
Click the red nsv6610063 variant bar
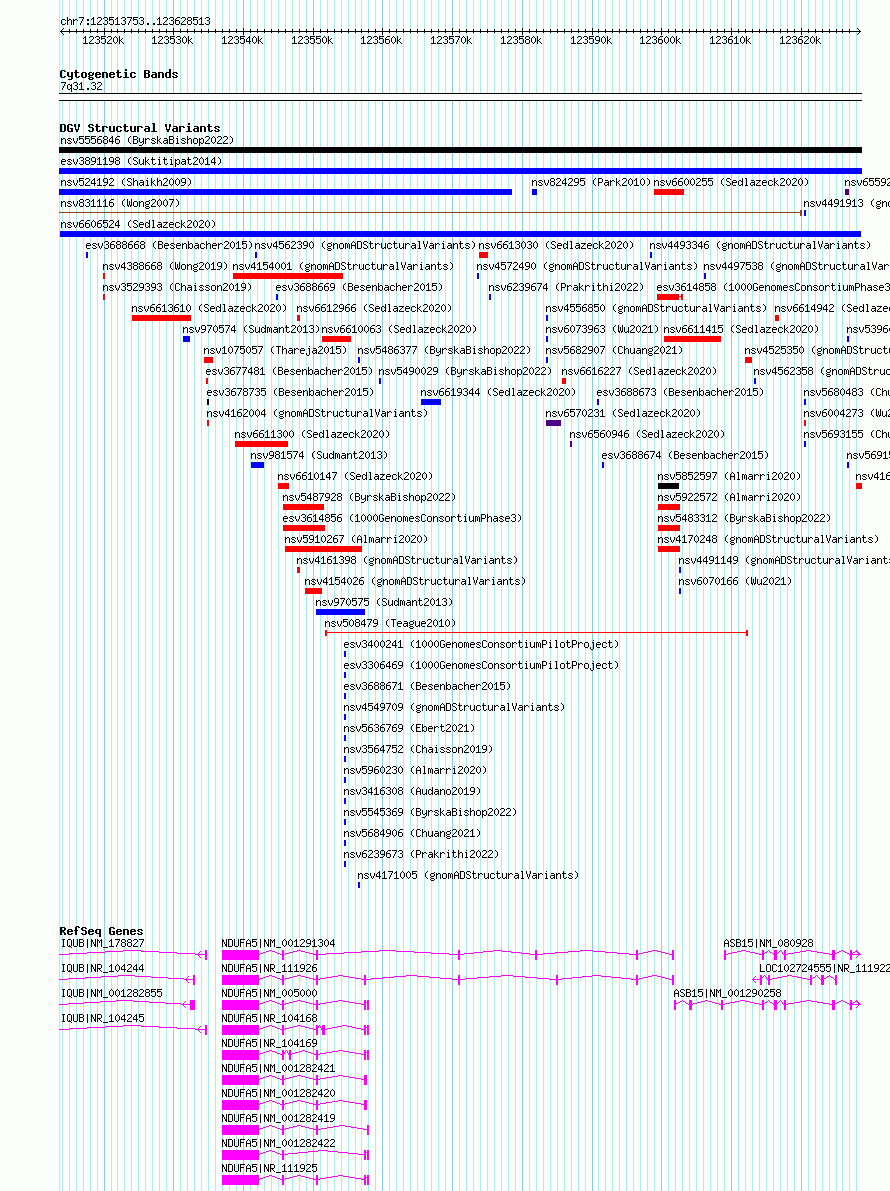[336, 340]
